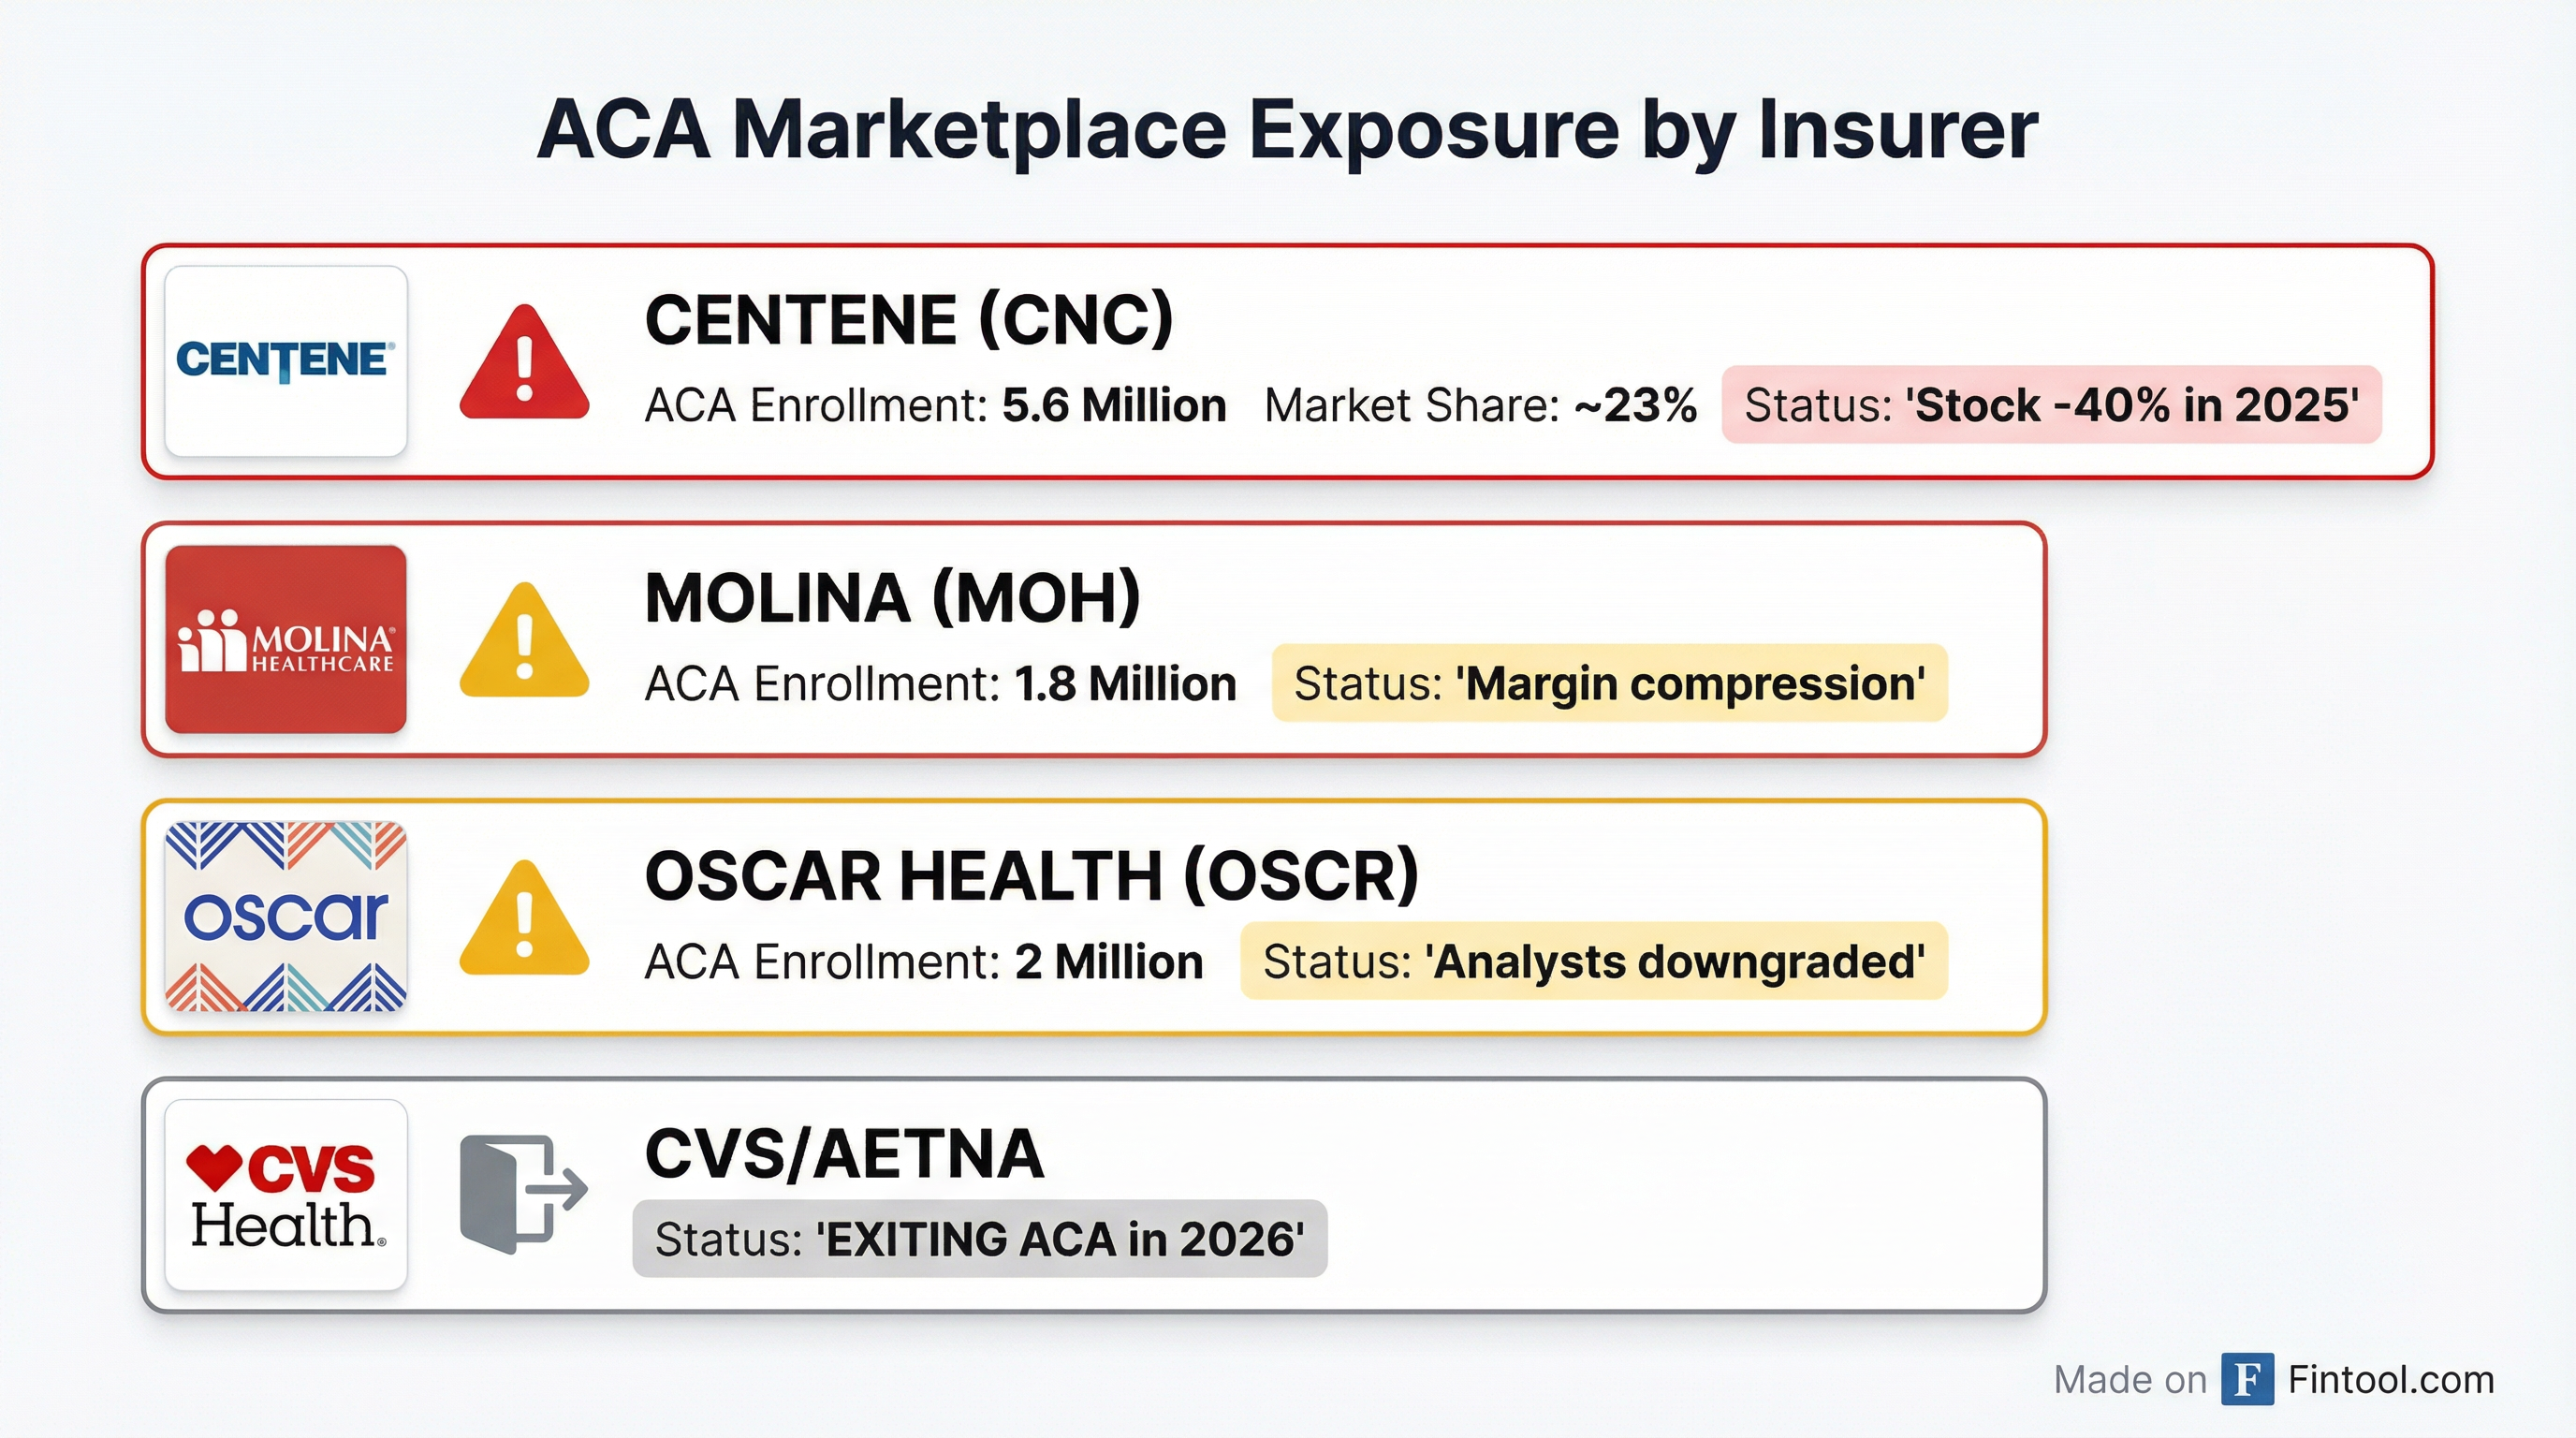The image size is (2576, 1438).
Task: Click the blue Fintool F logo
Action: 2247,1379
